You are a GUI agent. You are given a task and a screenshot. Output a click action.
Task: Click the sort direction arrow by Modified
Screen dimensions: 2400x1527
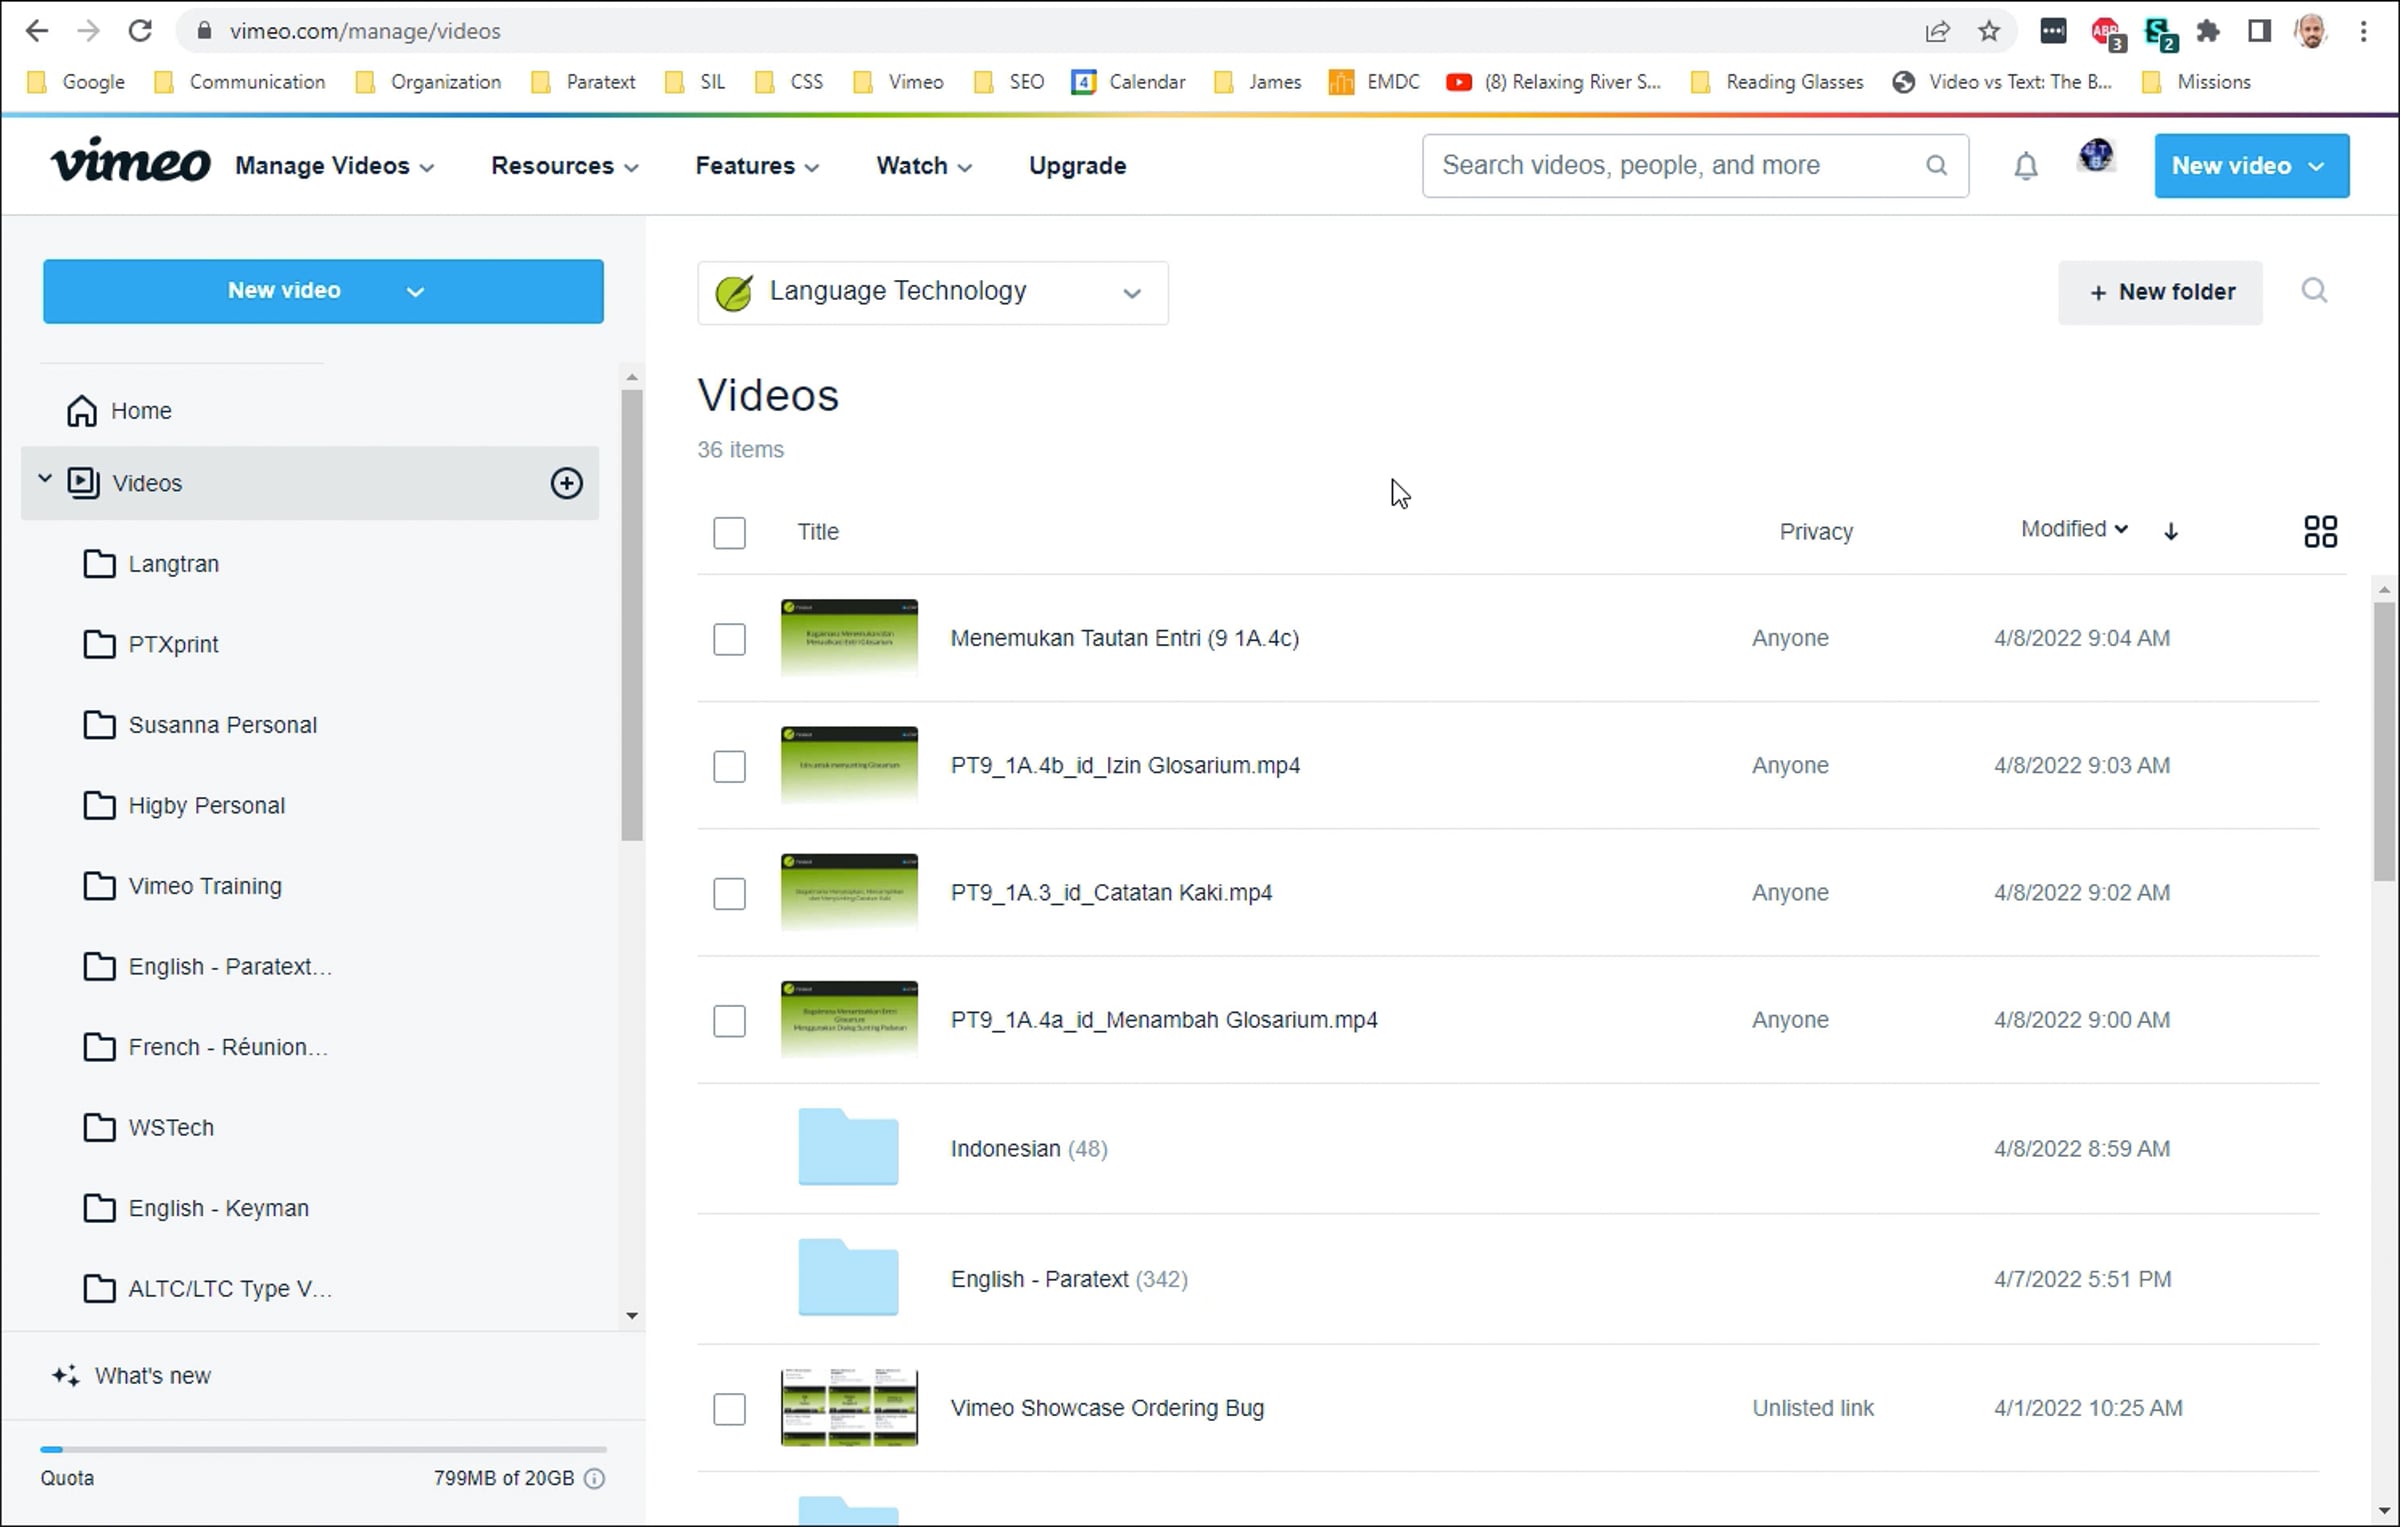point(2171,531)
